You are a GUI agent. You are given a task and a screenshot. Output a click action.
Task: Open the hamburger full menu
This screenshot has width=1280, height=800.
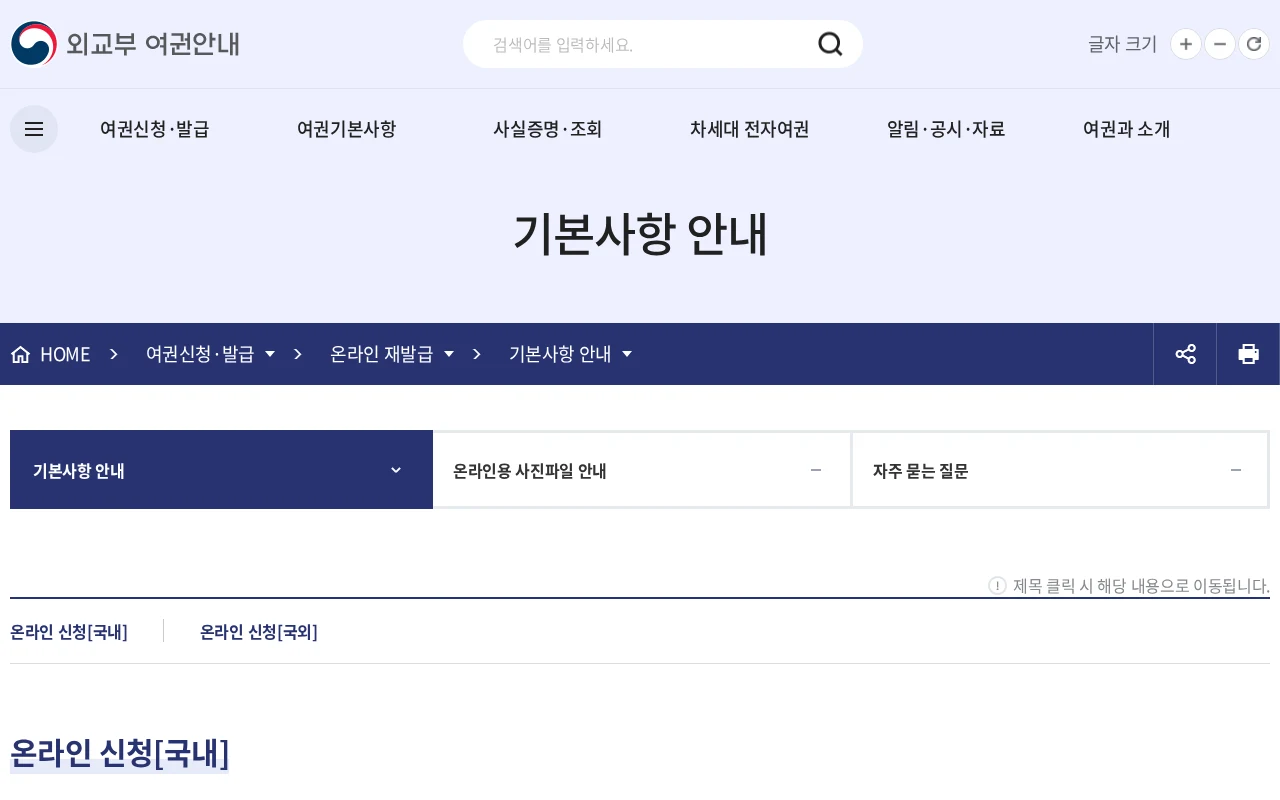34,129
